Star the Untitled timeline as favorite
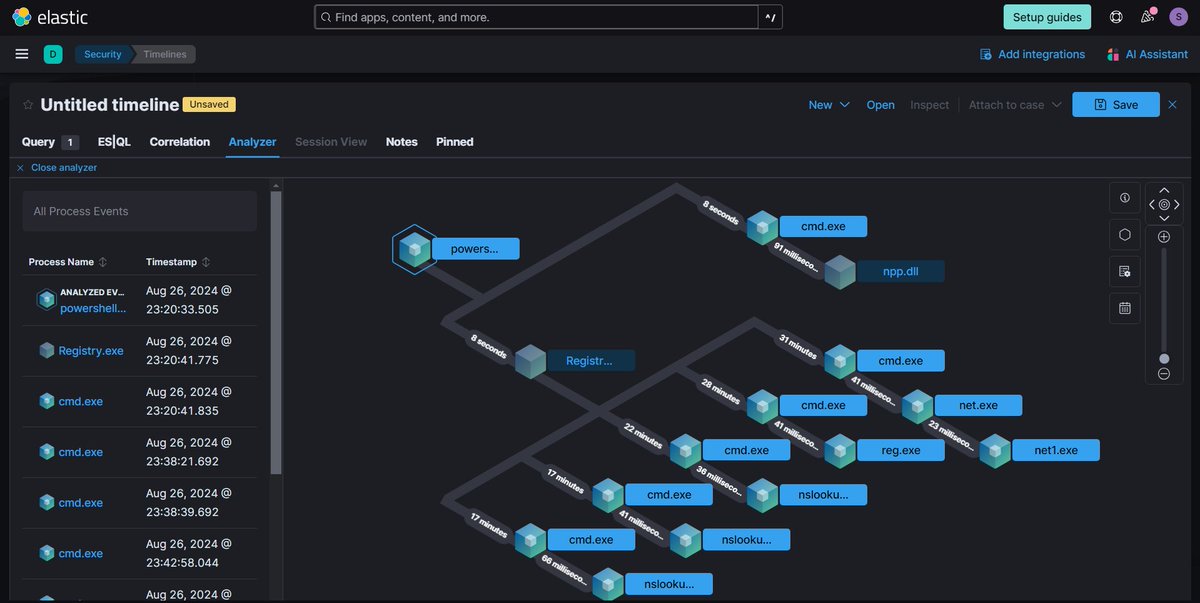 click(27, 103)
